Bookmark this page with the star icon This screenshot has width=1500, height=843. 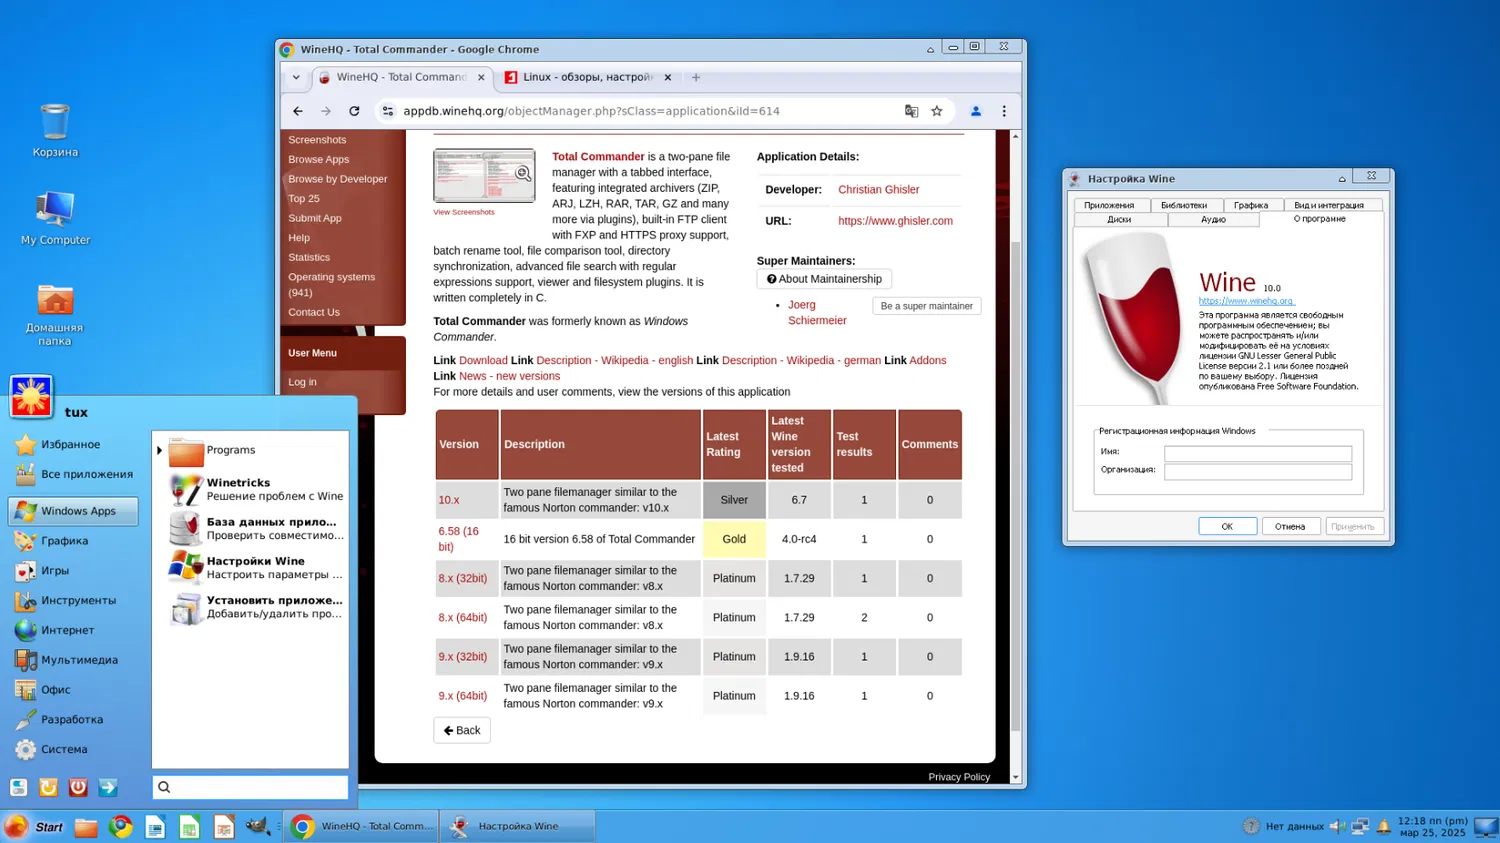pos(937,111)
